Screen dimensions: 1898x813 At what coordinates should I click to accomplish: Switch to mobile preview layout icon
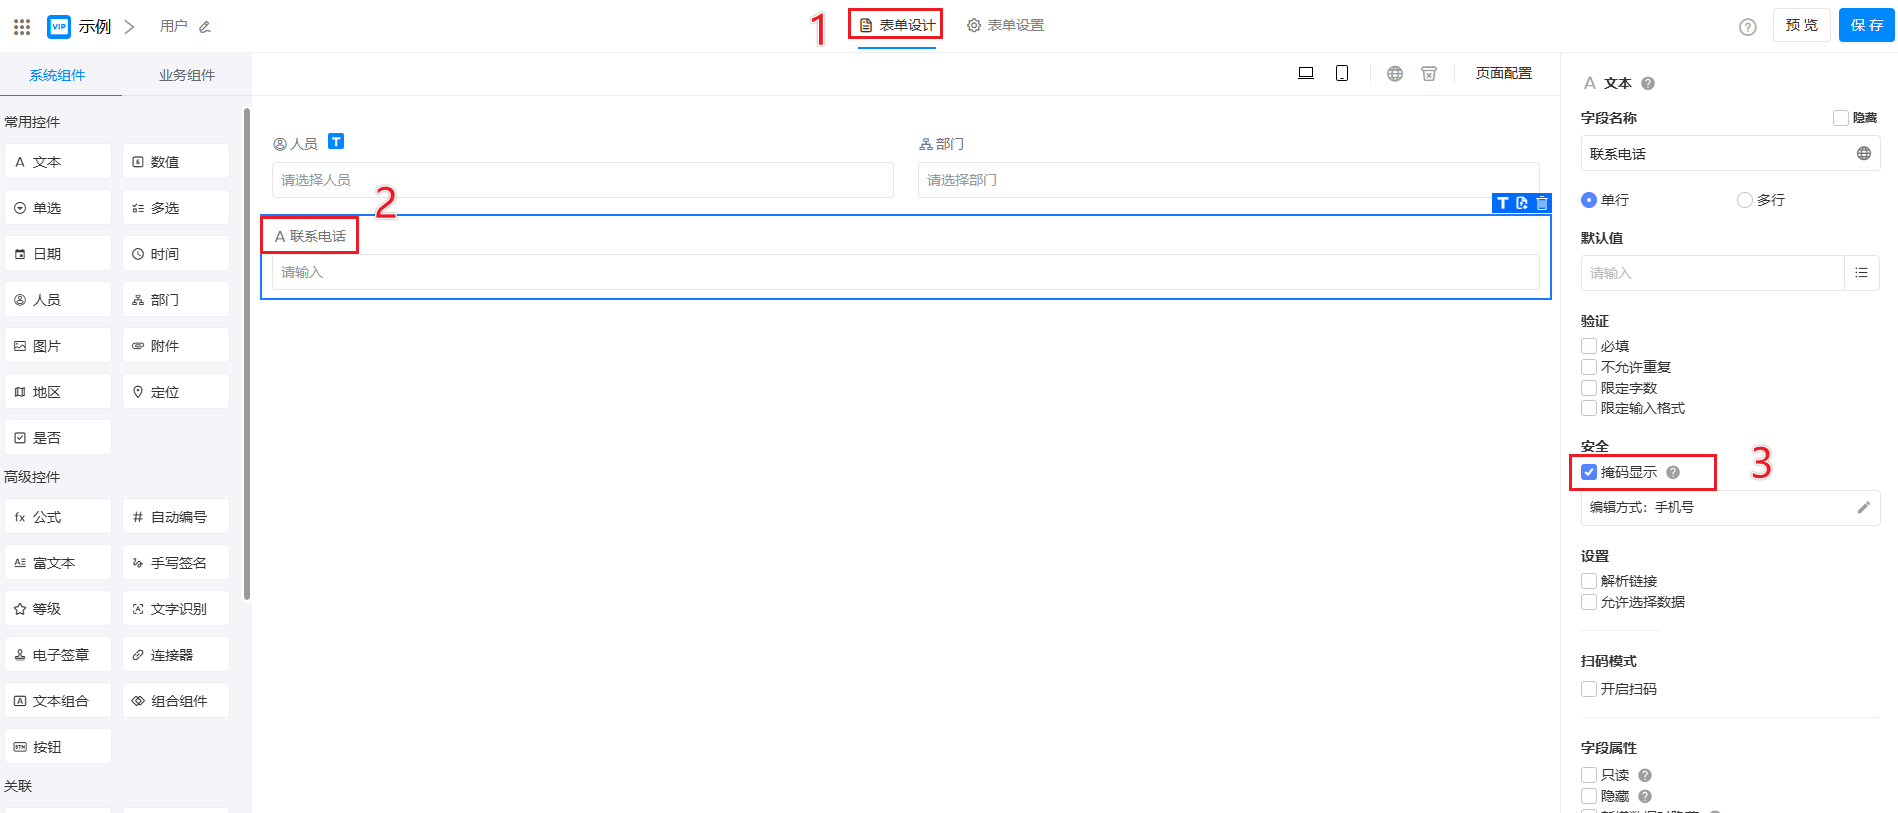(x=1342, y=73)
